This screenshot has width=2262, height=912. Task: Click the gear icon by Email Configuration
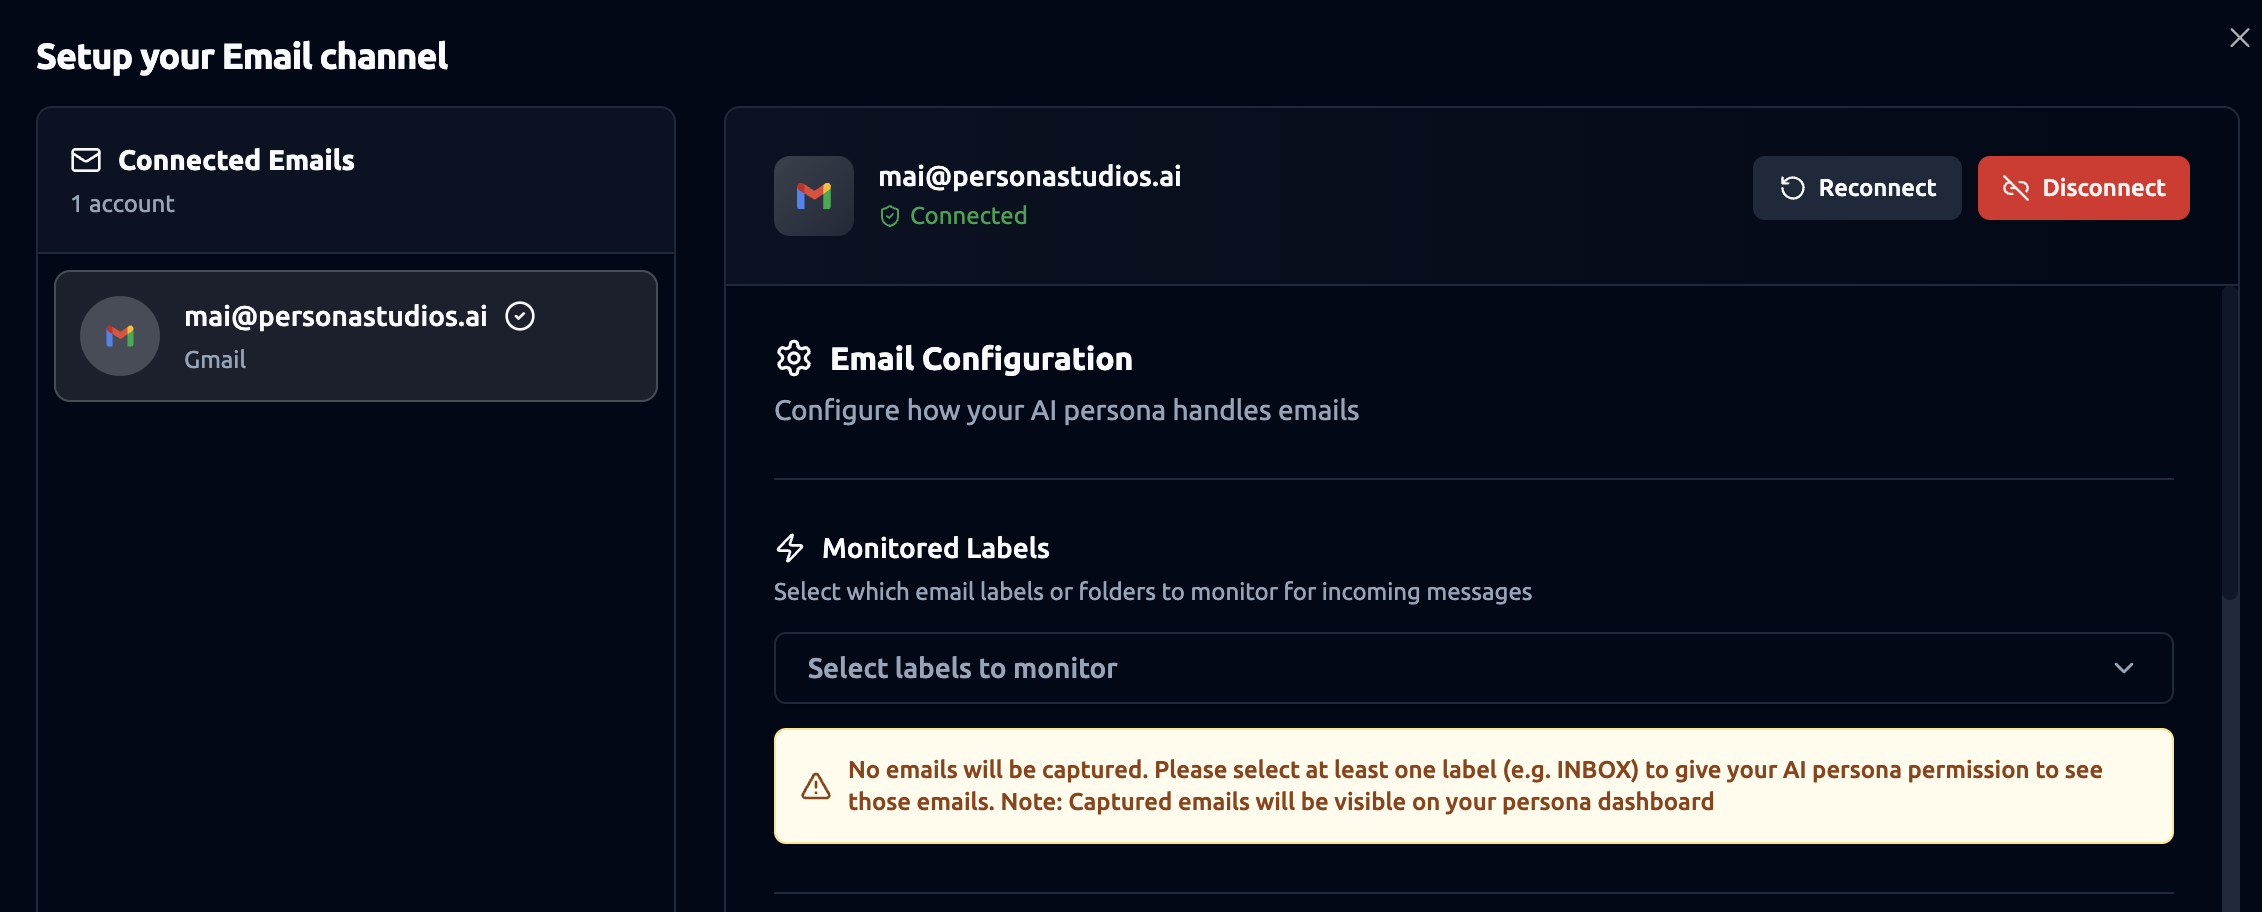point(794,358)
